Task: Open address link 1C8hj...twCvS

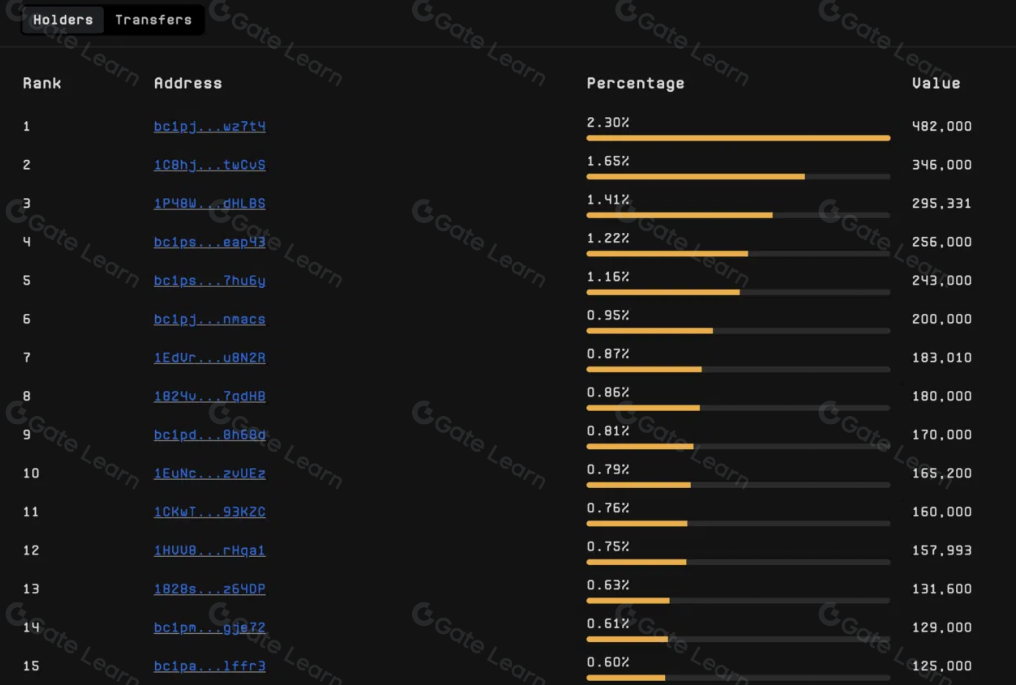Action: (x=210, y=165)
